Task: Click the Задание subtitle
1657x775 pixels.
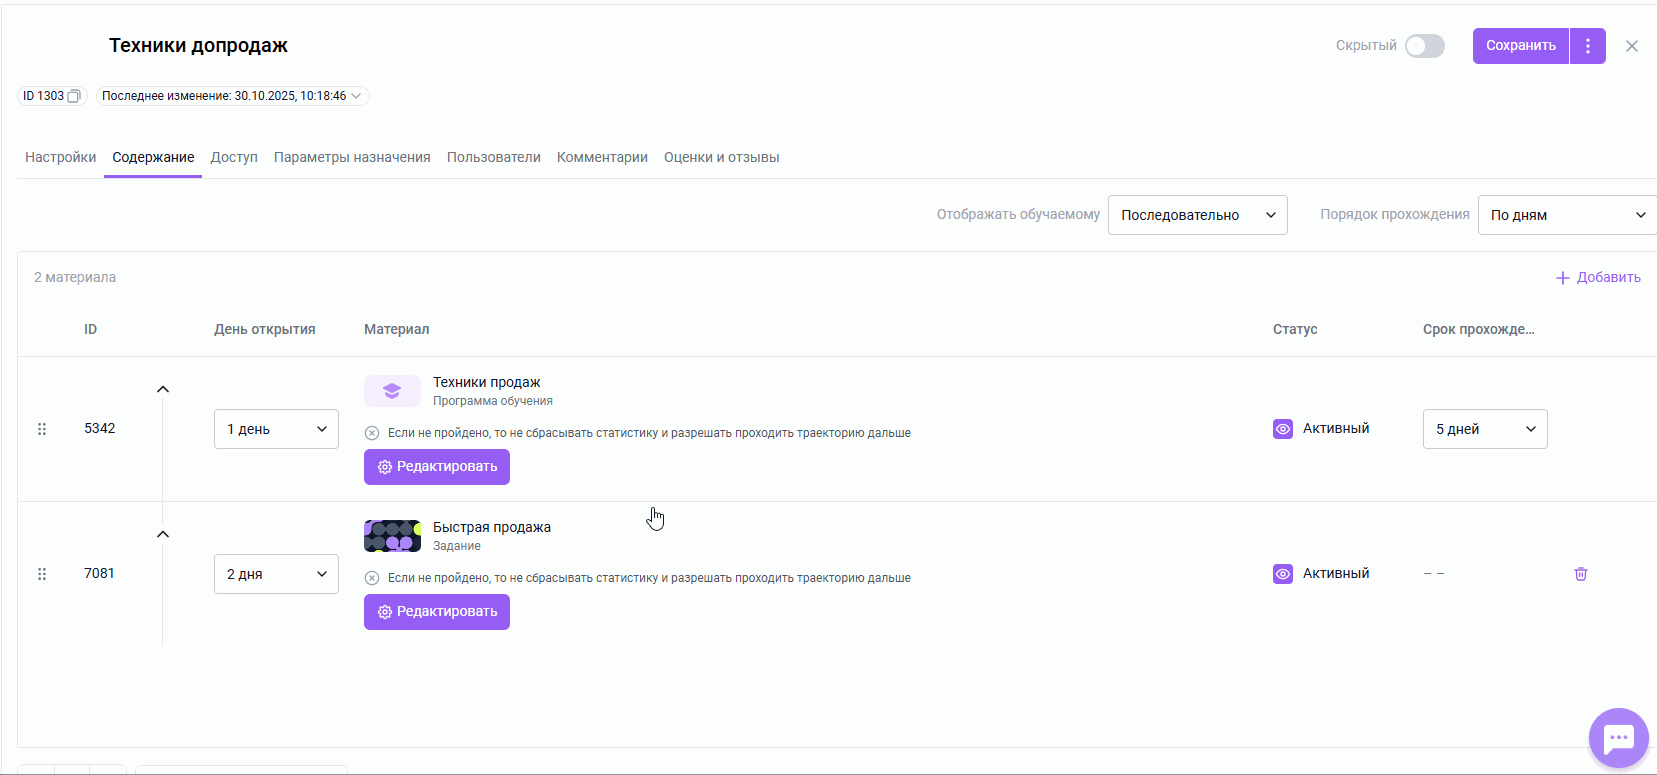Action: pos(457,546)
